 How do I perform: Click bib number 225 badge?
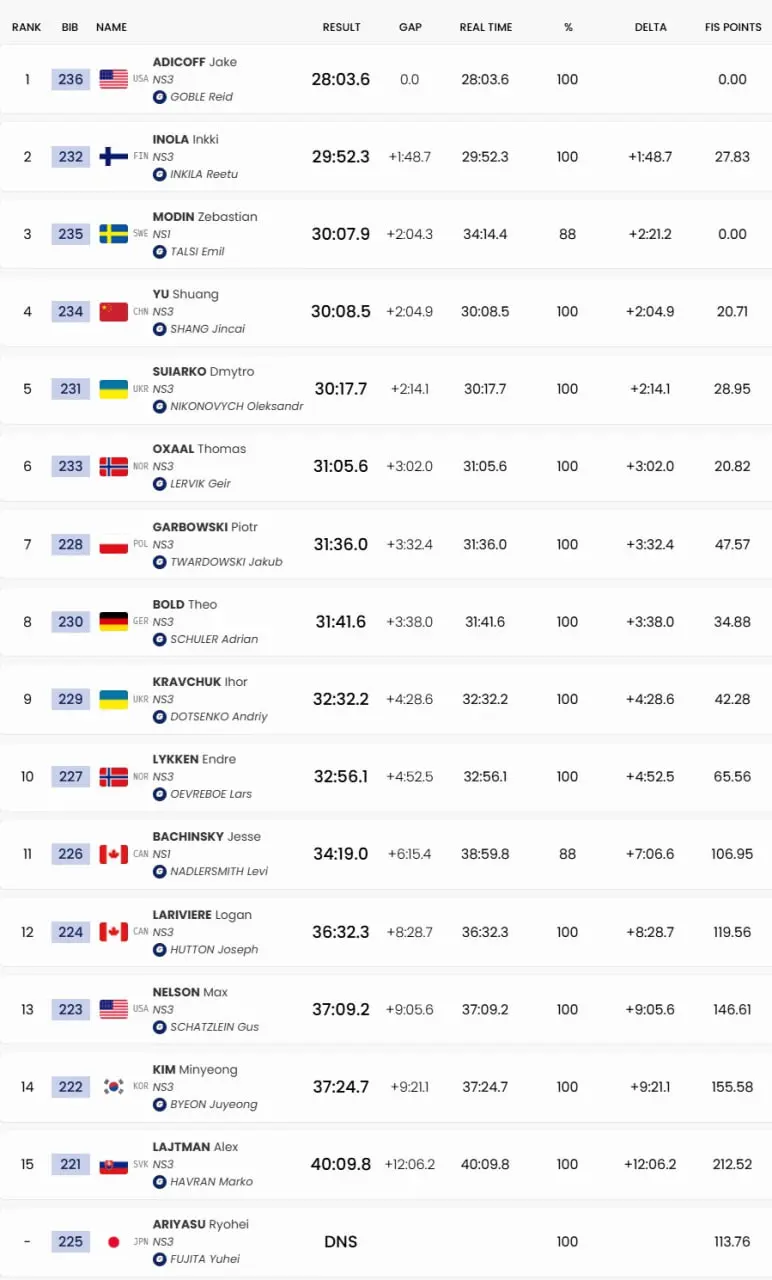coord(70,1242)
